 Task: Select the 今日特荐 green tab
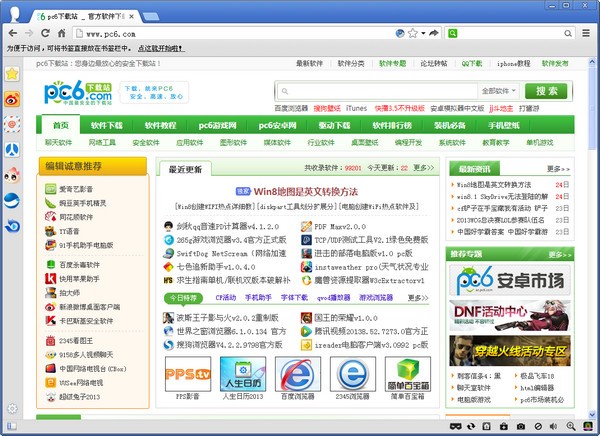coord(183,297)
